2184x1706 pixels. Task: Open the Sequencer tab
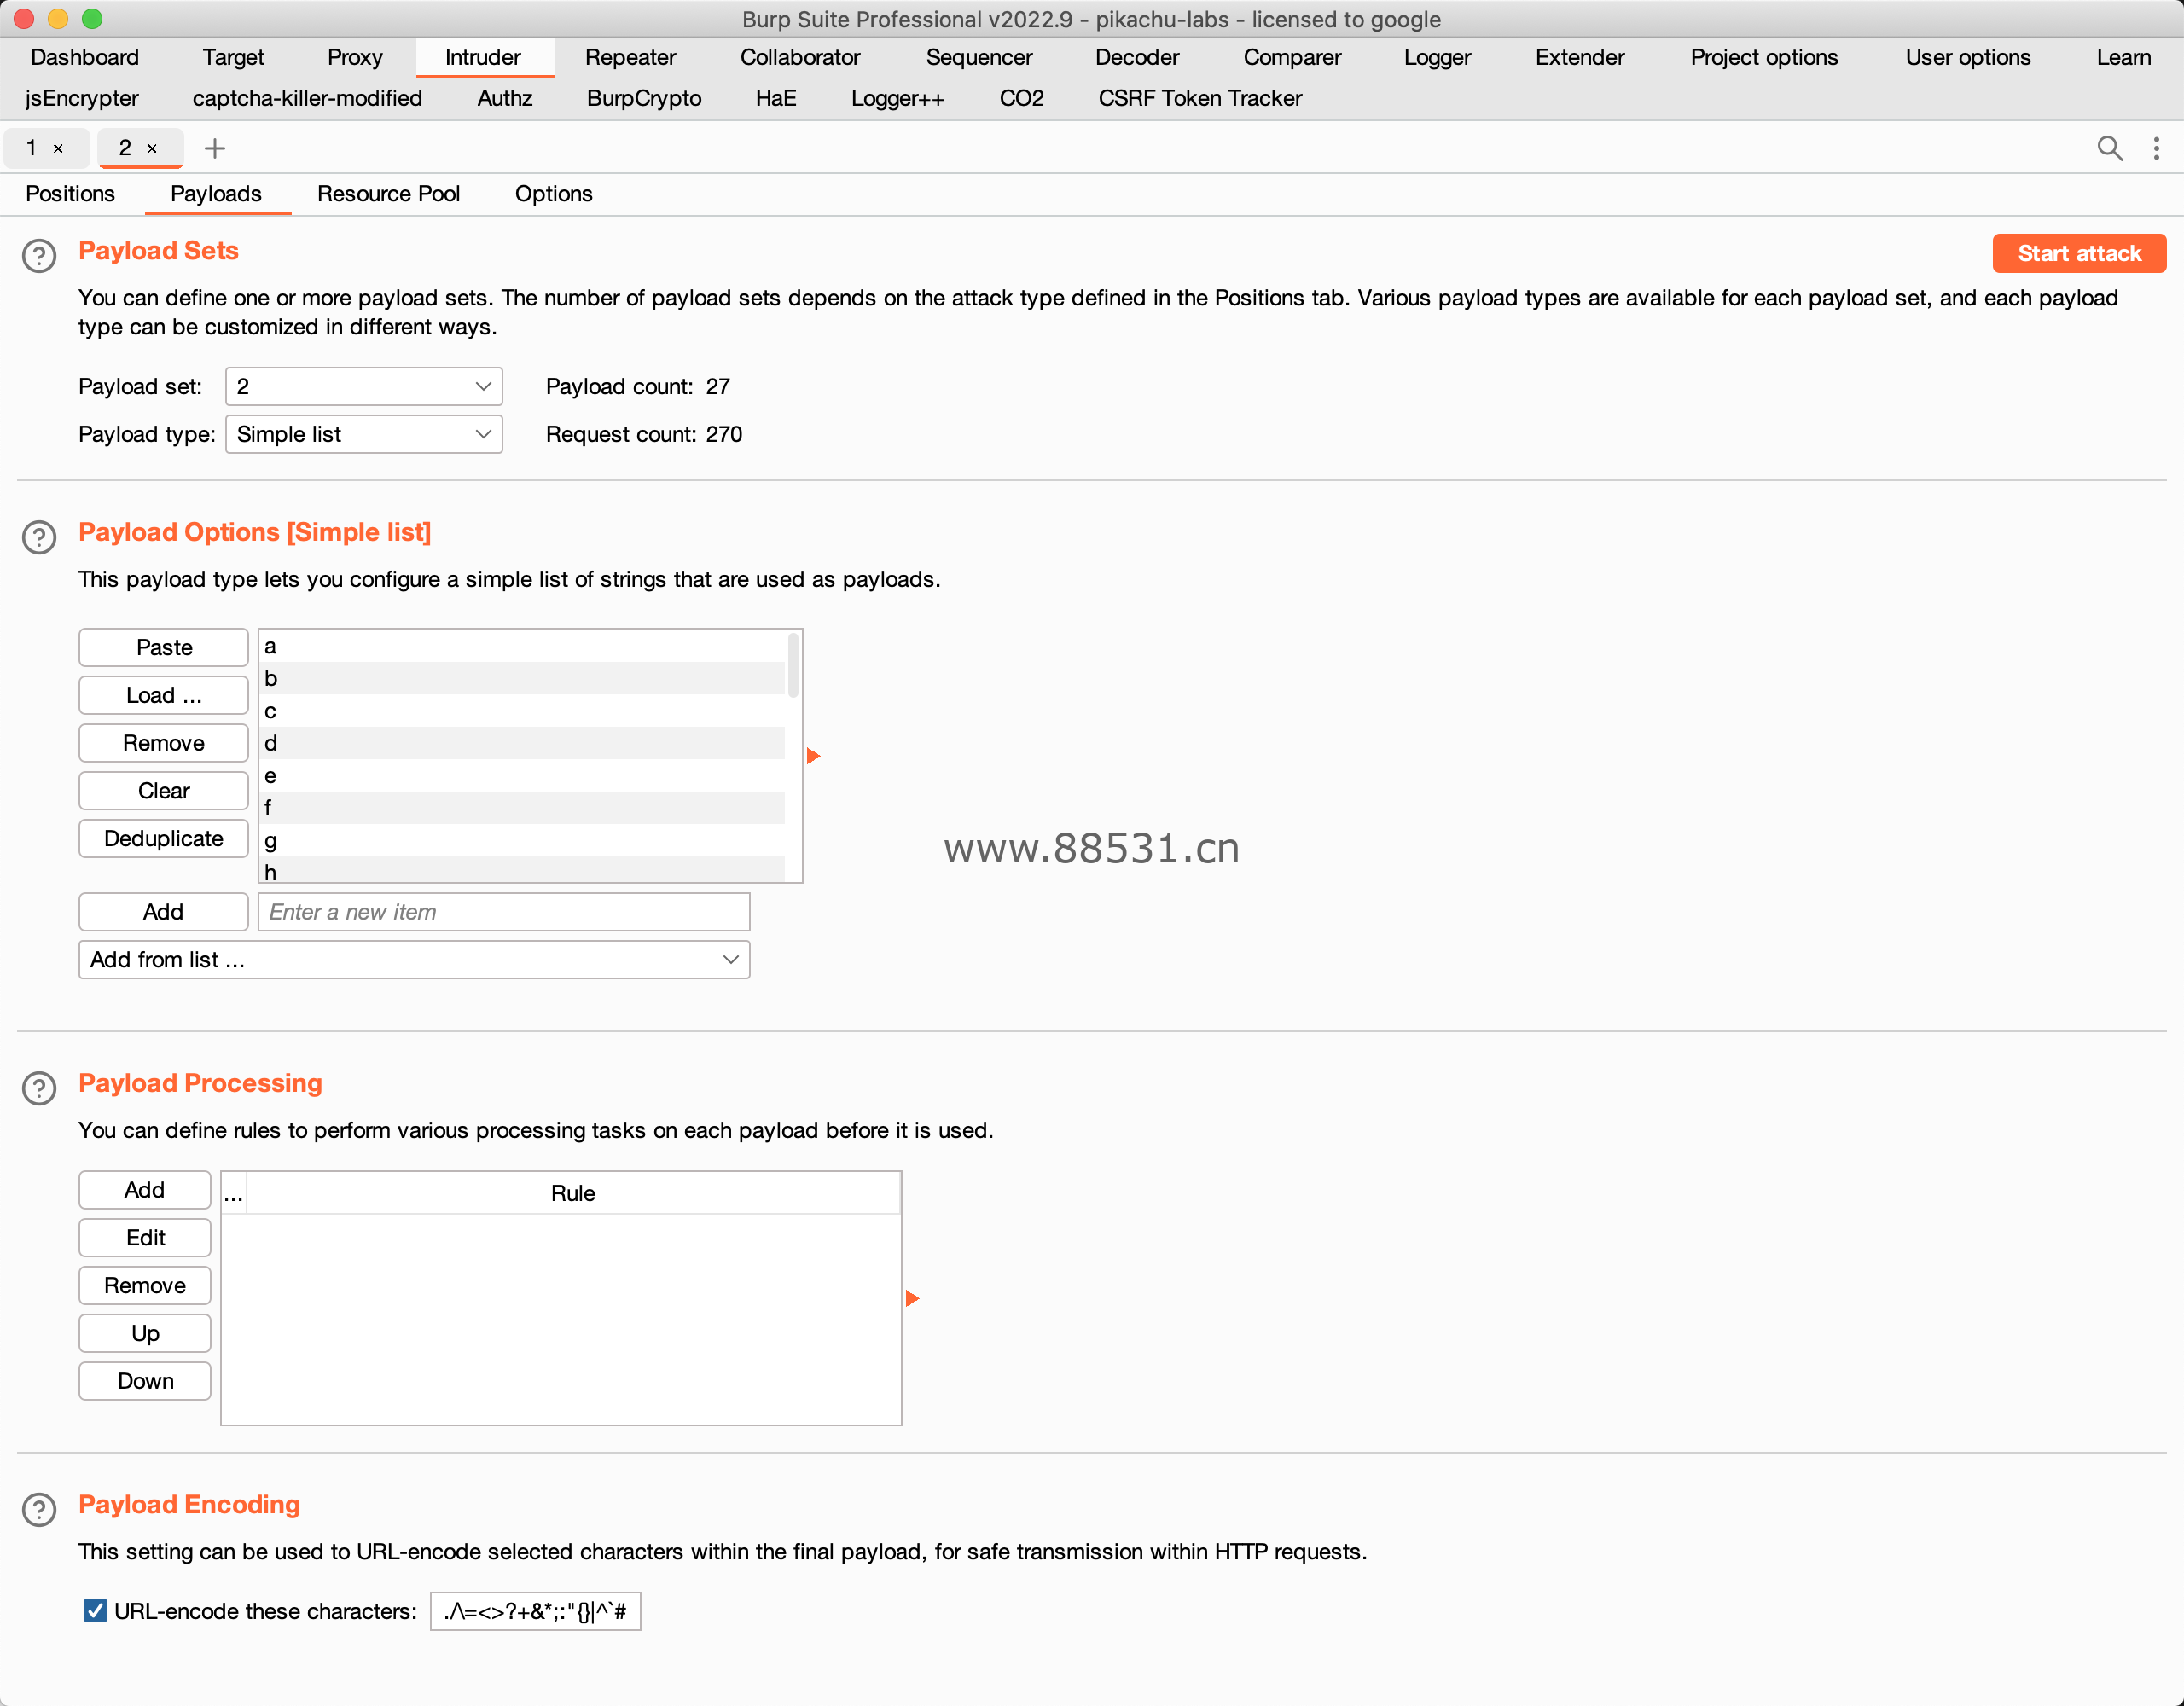coord(979,57)
